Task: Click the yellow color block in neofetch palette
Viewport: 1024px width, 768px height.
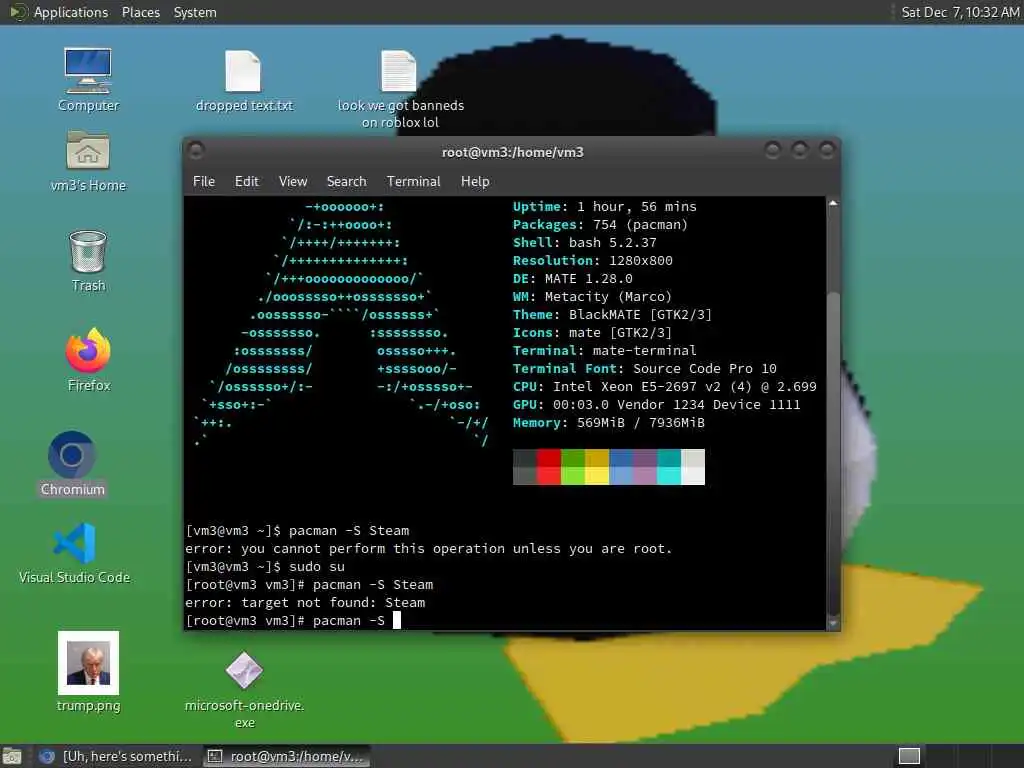Action: tap(597, 475)
